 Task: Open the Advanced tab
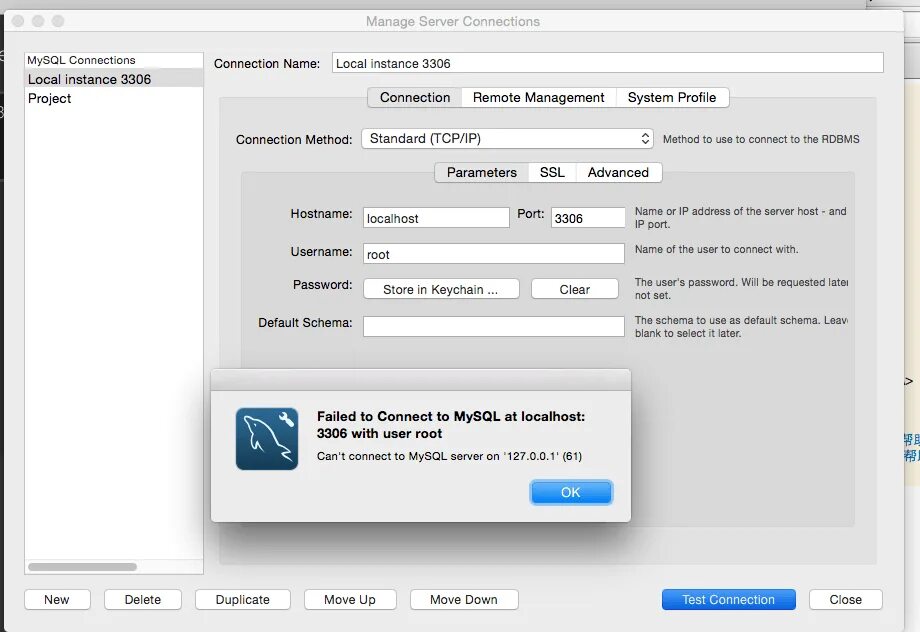[618, 173]
